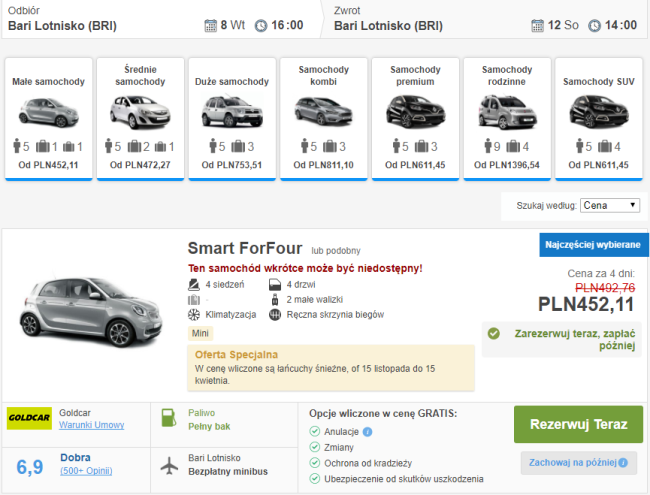Click Zachowaj na później button
Screen dimensions: 650x495
tap(579, 463)
